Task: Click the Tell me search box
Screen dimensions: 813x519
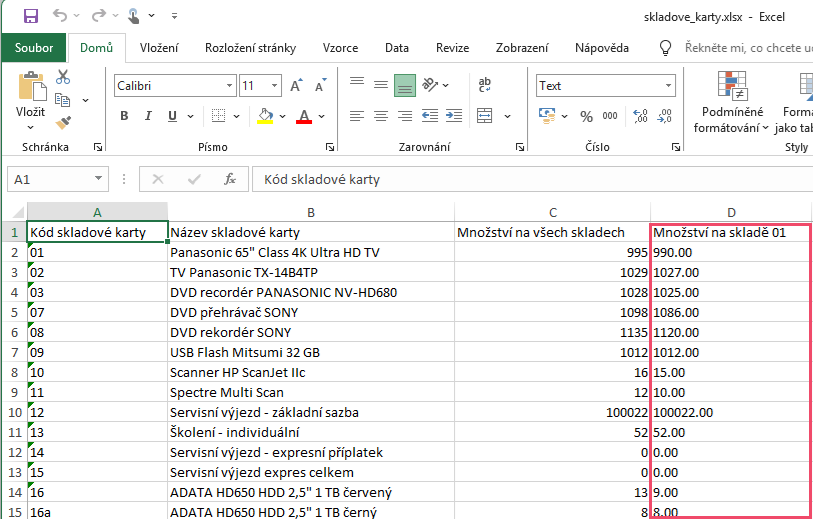Action: click(748, 48)
